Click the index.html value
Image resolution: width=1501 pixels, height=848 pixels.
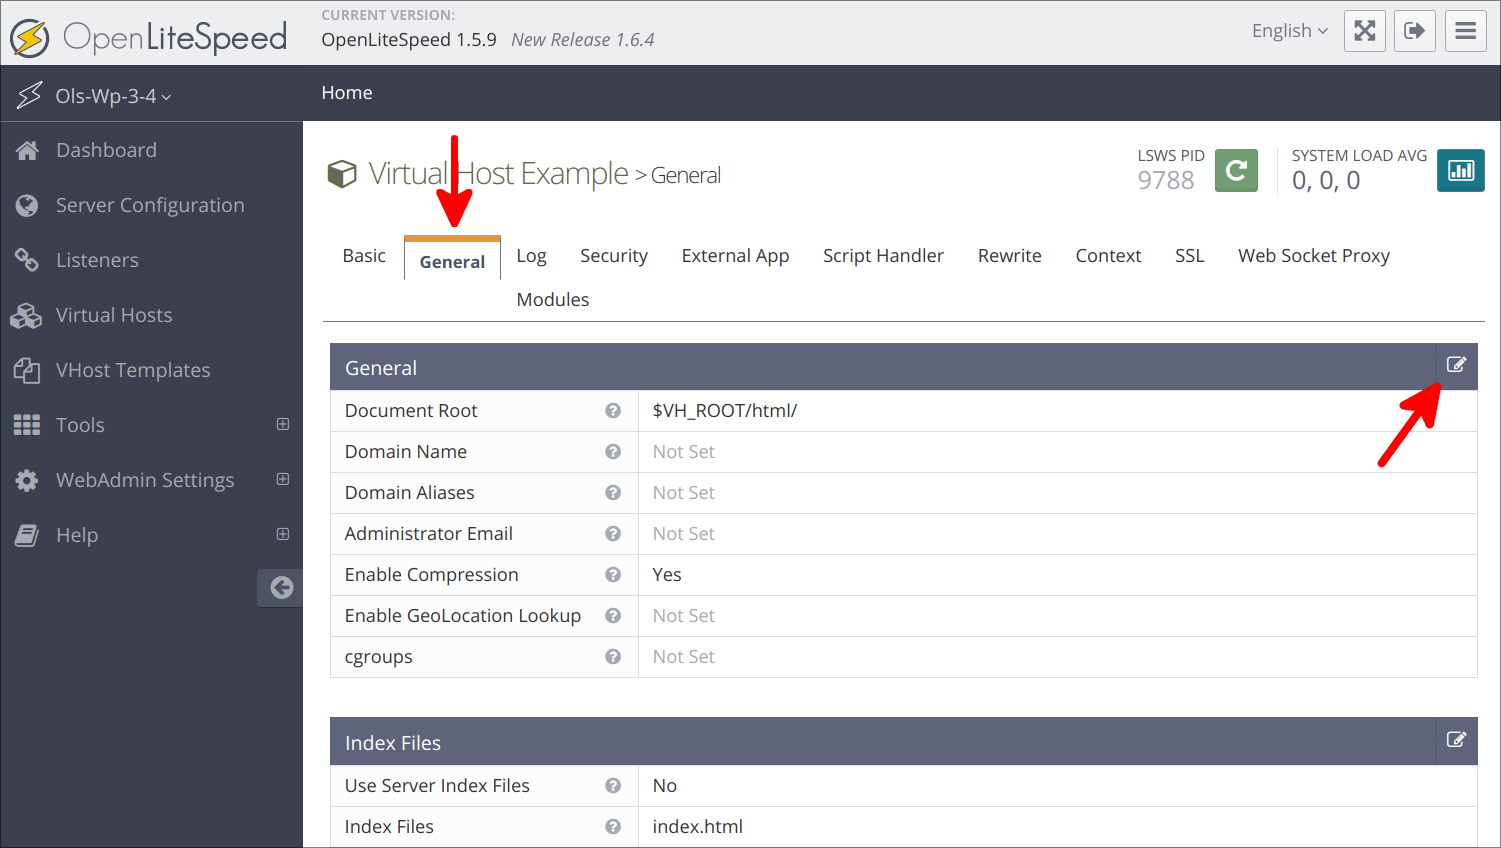point(697,827)
